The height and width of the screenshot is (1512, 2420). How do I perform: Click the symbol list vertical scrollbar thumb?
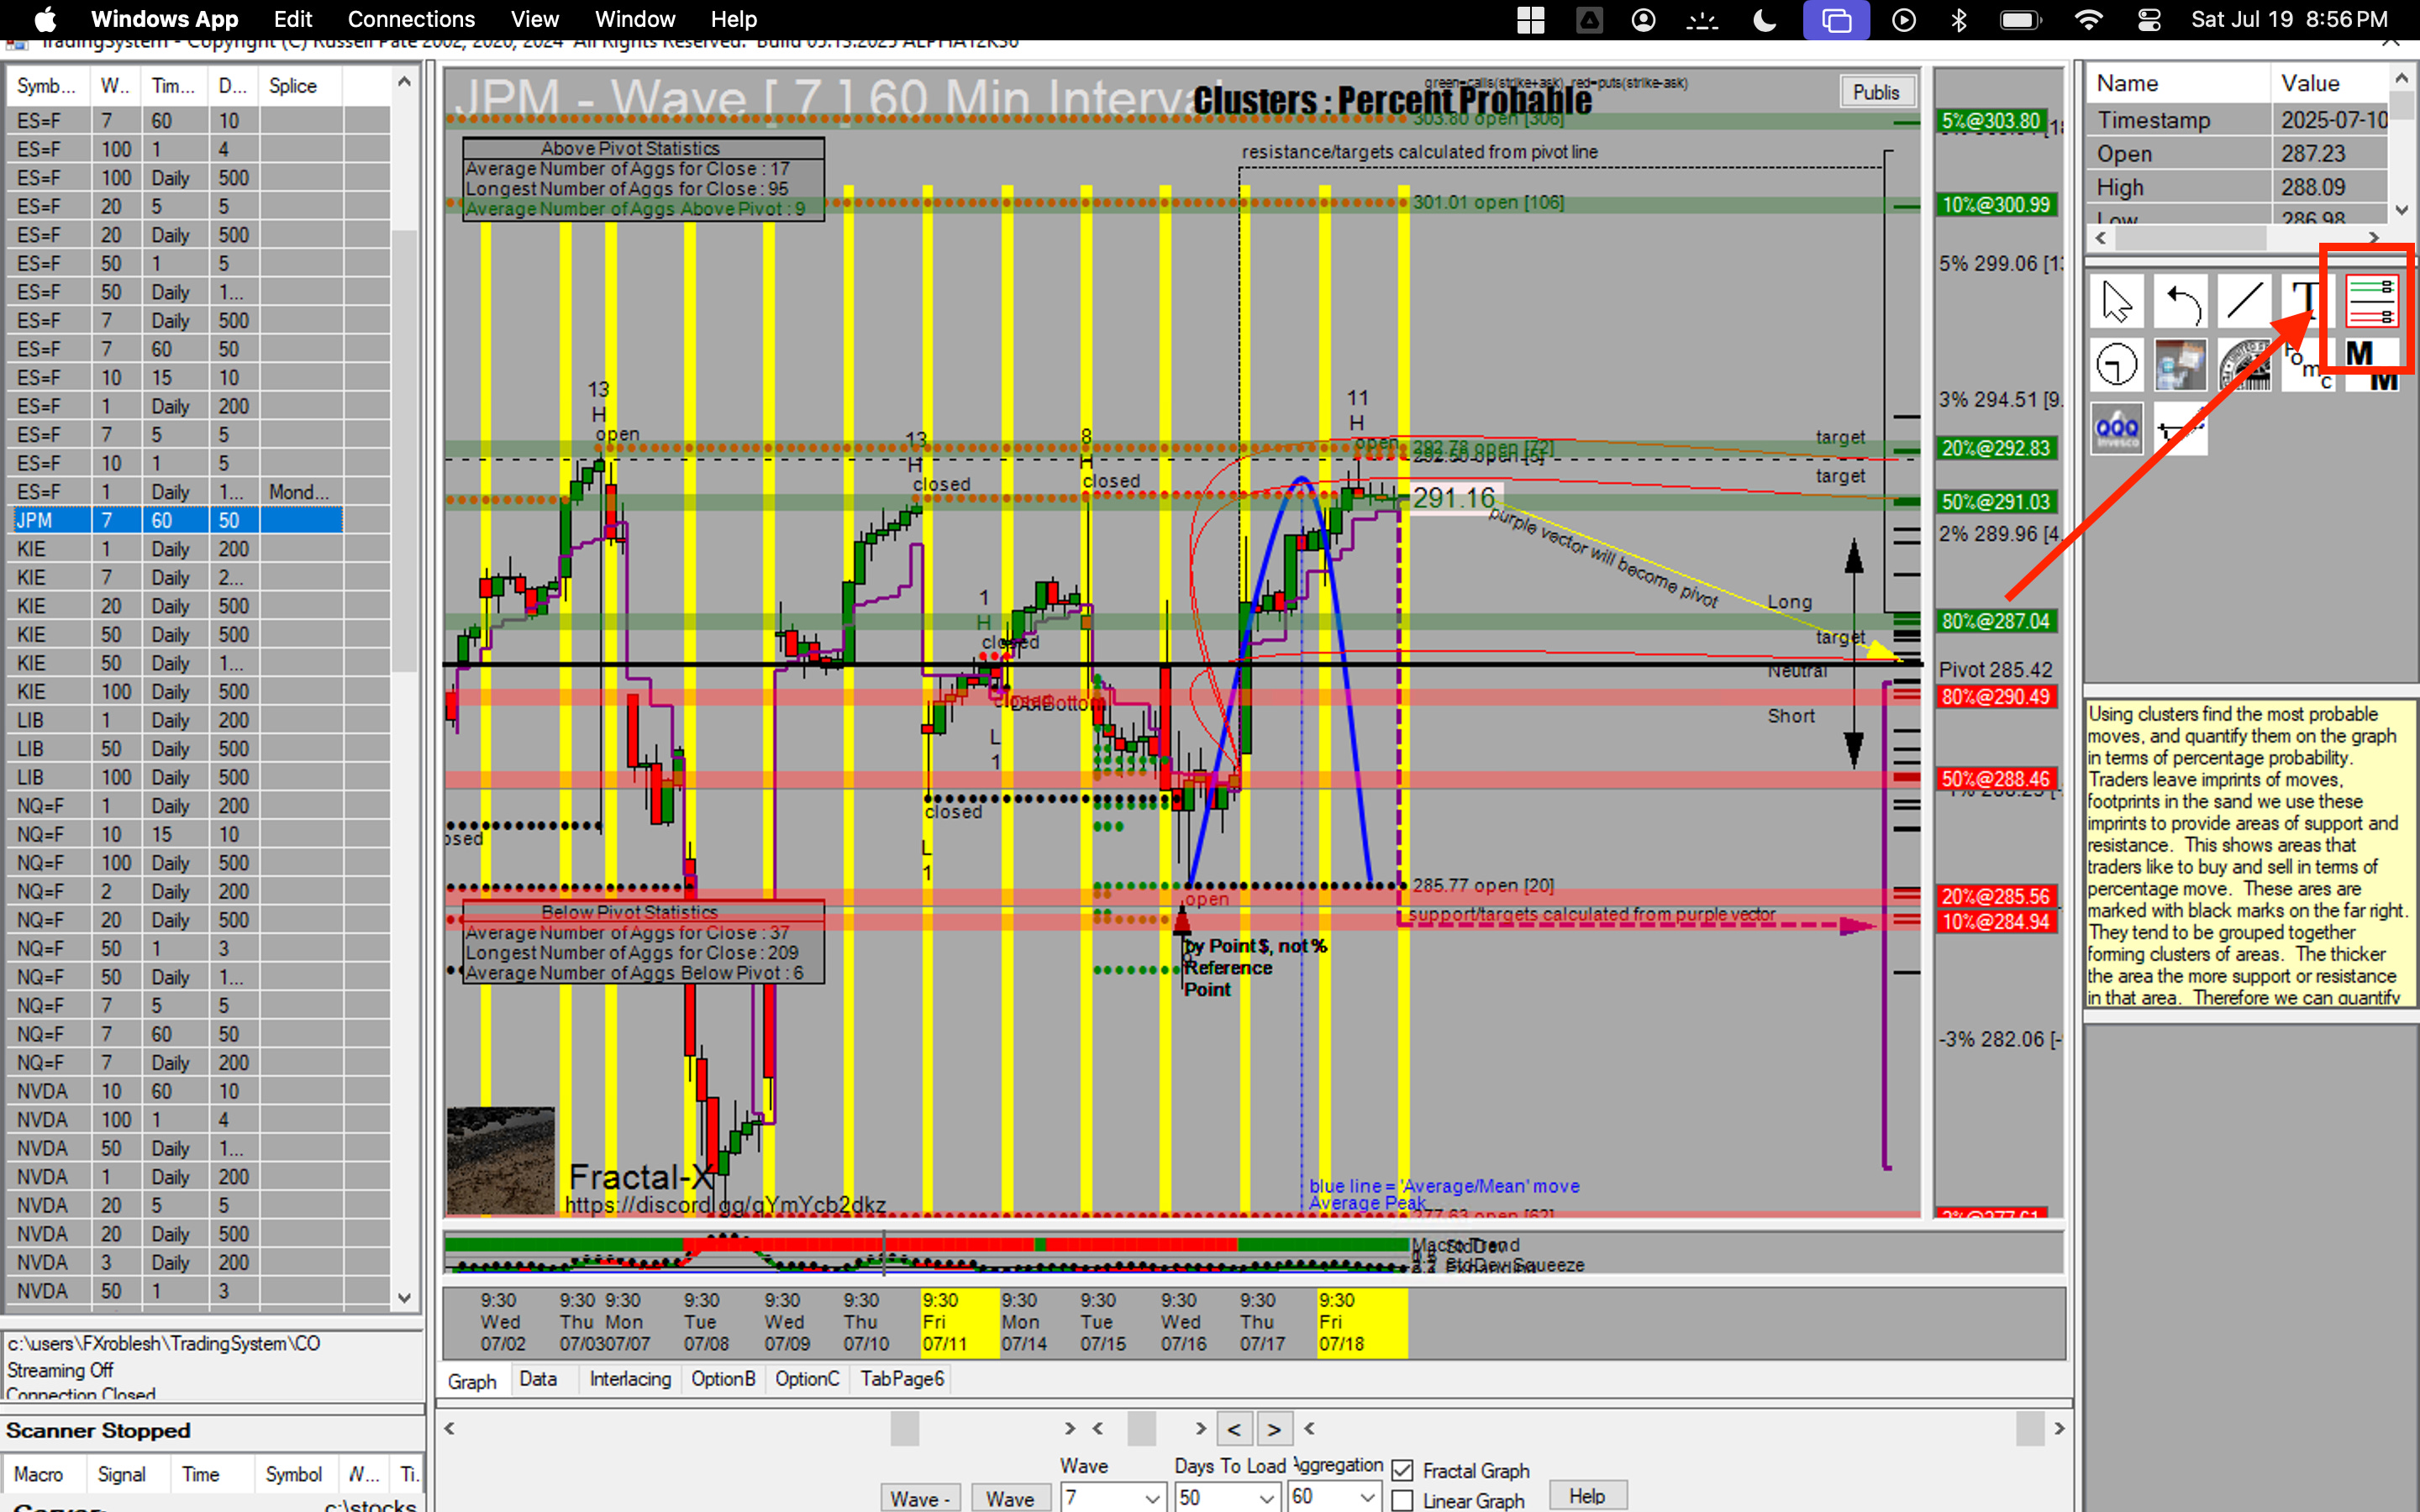click(404, 450)
